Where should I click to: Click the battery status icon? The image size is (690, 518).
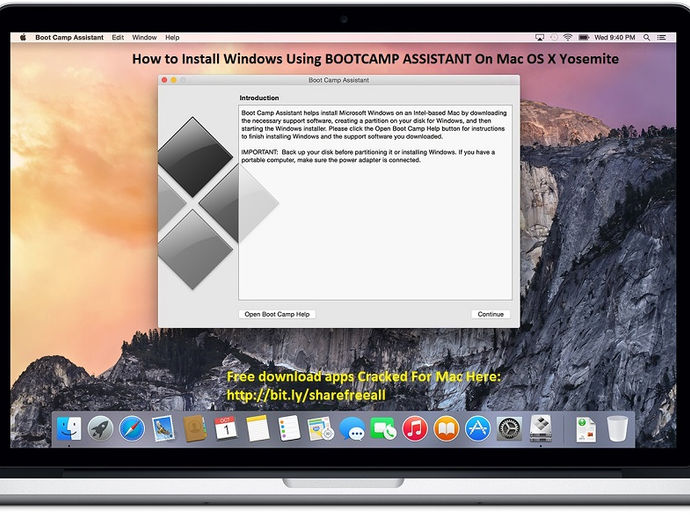tap(584, 37)
